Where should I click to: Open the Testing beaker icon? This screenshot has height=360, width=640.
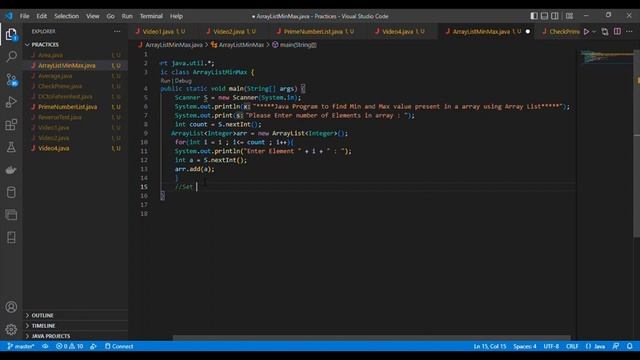11,147
